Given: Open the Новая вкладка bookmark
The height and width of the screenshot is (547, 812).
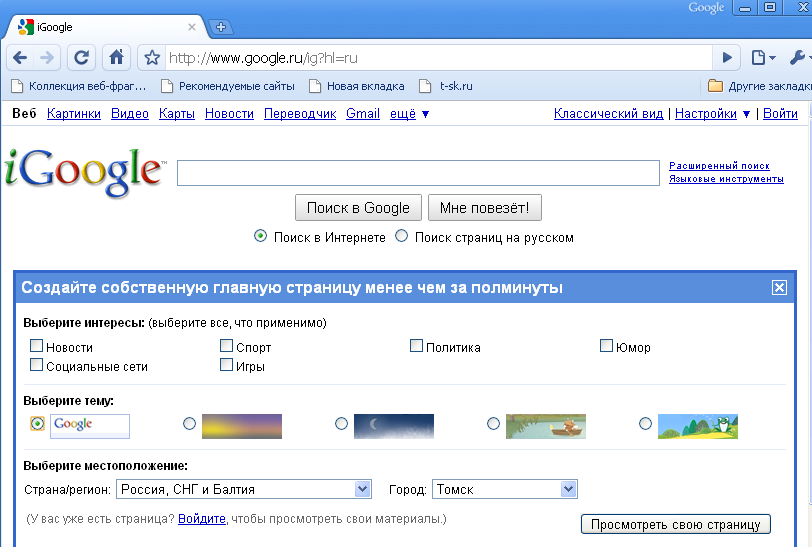Looking at the screenshot, I should pos(357,86).
